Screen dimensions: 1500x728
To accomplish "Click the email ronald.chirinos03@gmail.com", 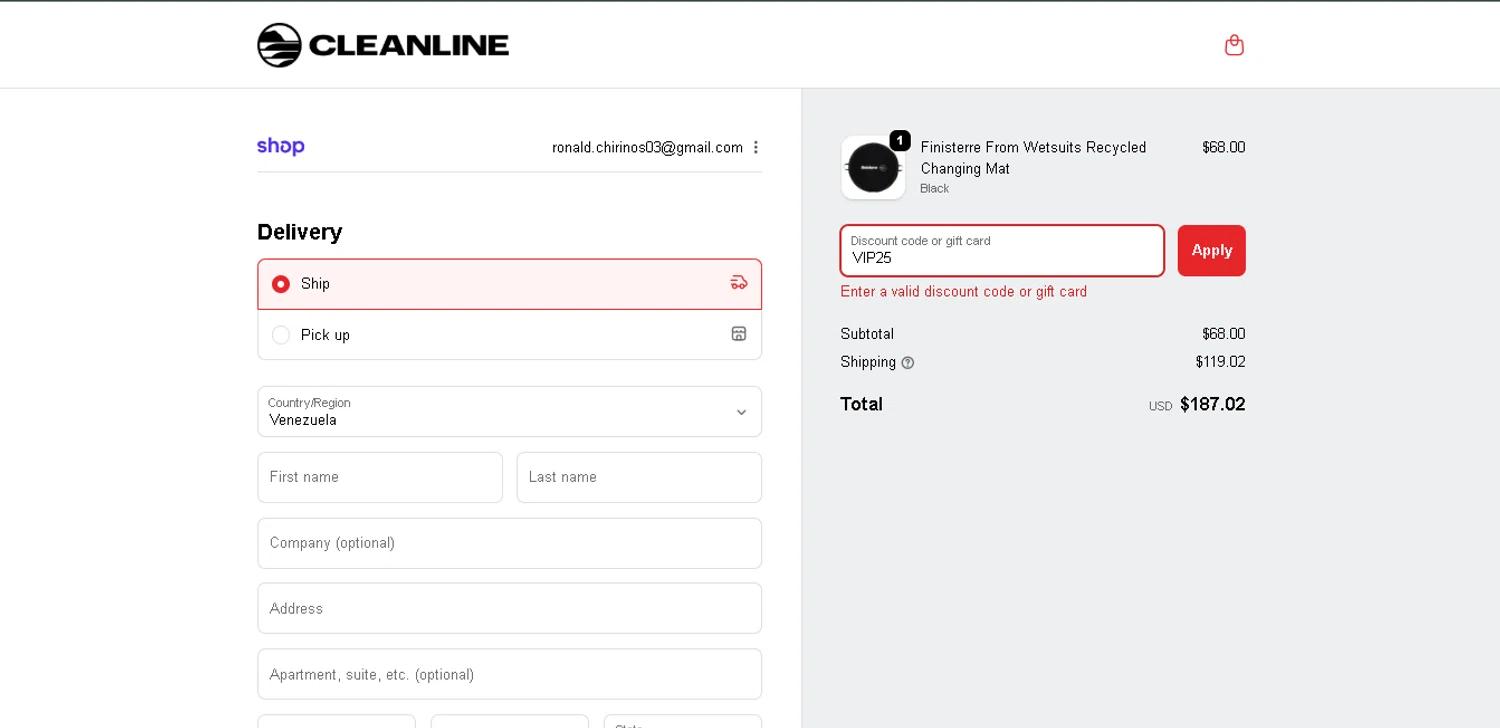I will point(648,147).
